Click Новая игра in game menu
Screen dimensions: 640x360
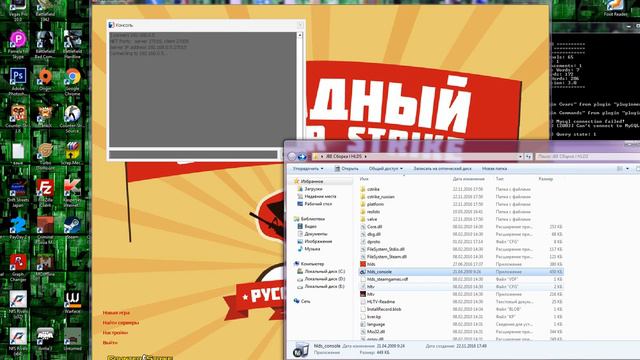click(x=116, y=313)
